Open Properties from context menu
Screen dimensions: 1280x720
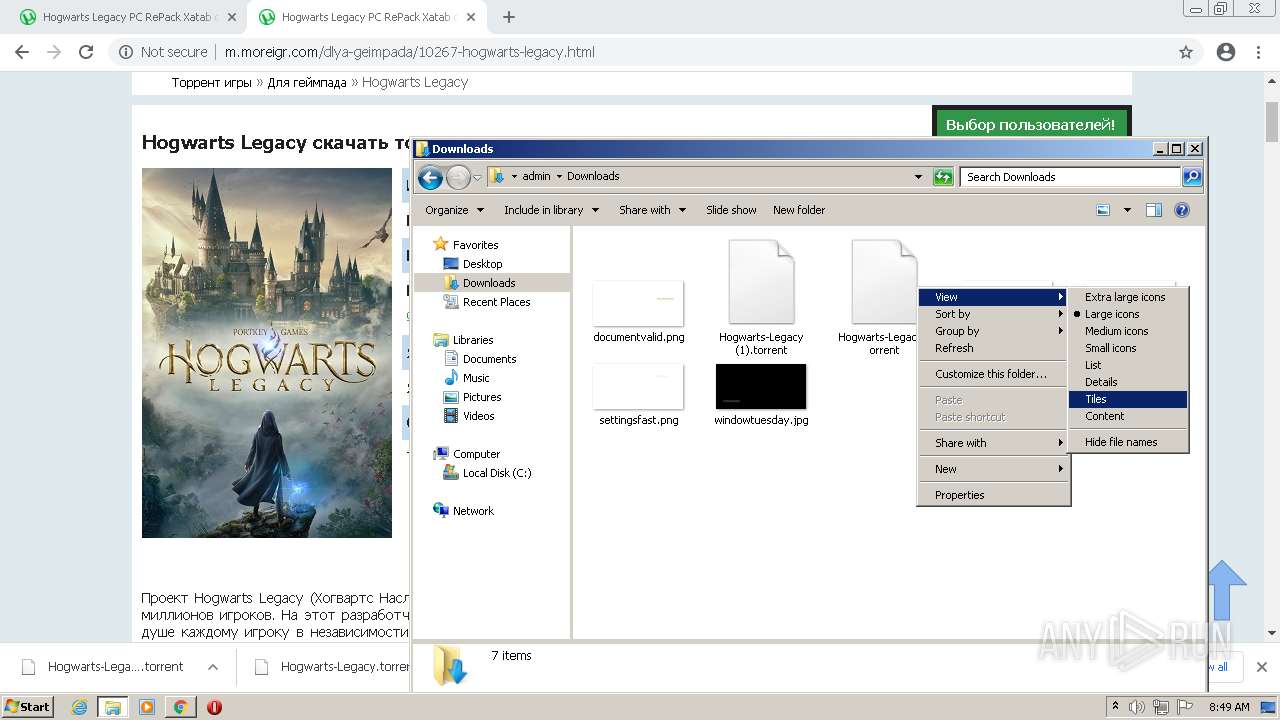994,495
